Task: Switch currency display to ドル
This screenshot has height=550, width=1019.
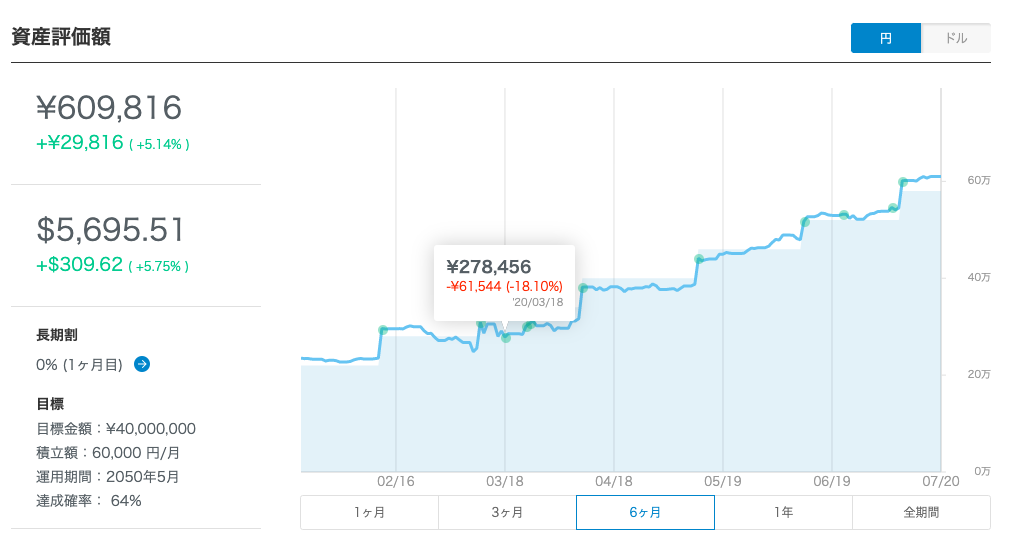Action: 956,38
